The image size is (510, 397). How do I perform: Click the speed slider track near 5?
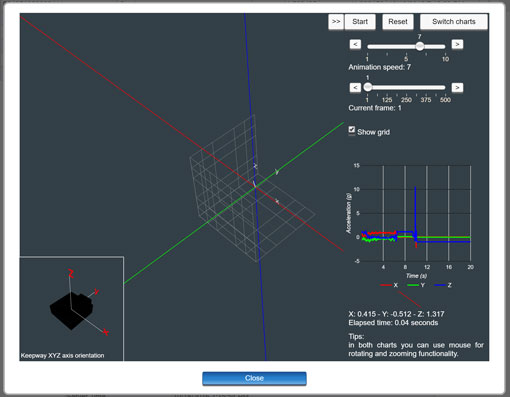[x=406, y=46]
